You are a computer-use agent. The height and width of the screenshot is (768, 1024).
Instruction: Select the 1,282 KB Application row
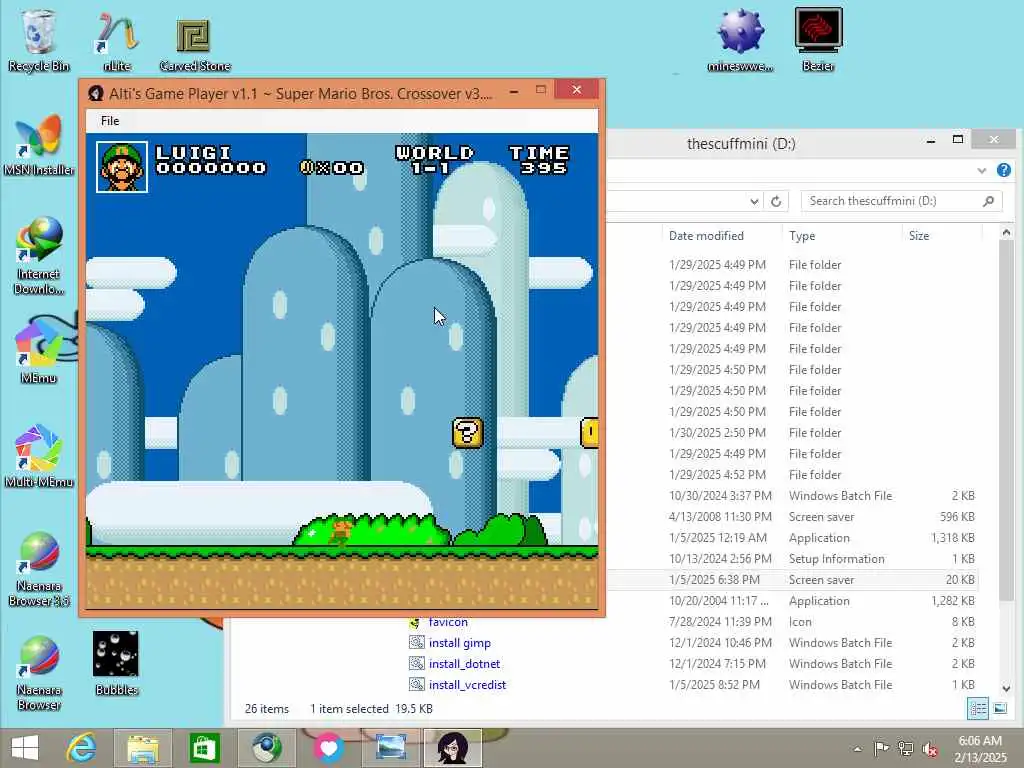[792, 600]
